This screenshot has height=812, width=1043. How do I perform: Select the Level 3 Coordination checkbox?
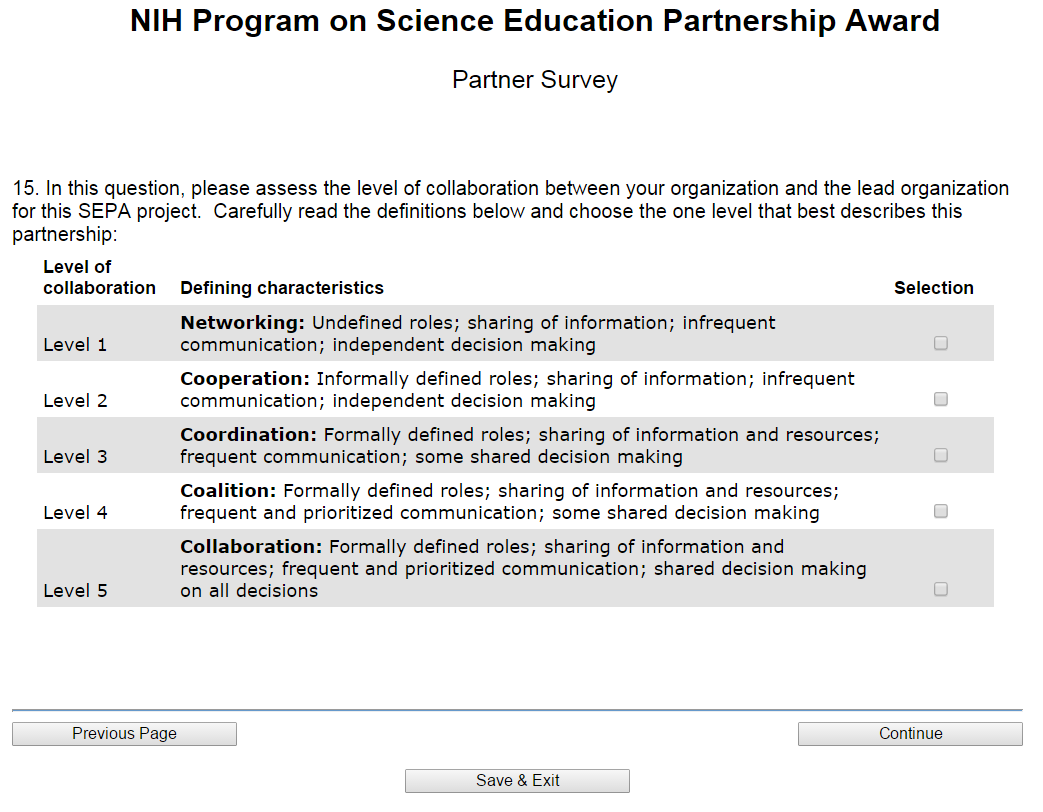coord(941,455)
